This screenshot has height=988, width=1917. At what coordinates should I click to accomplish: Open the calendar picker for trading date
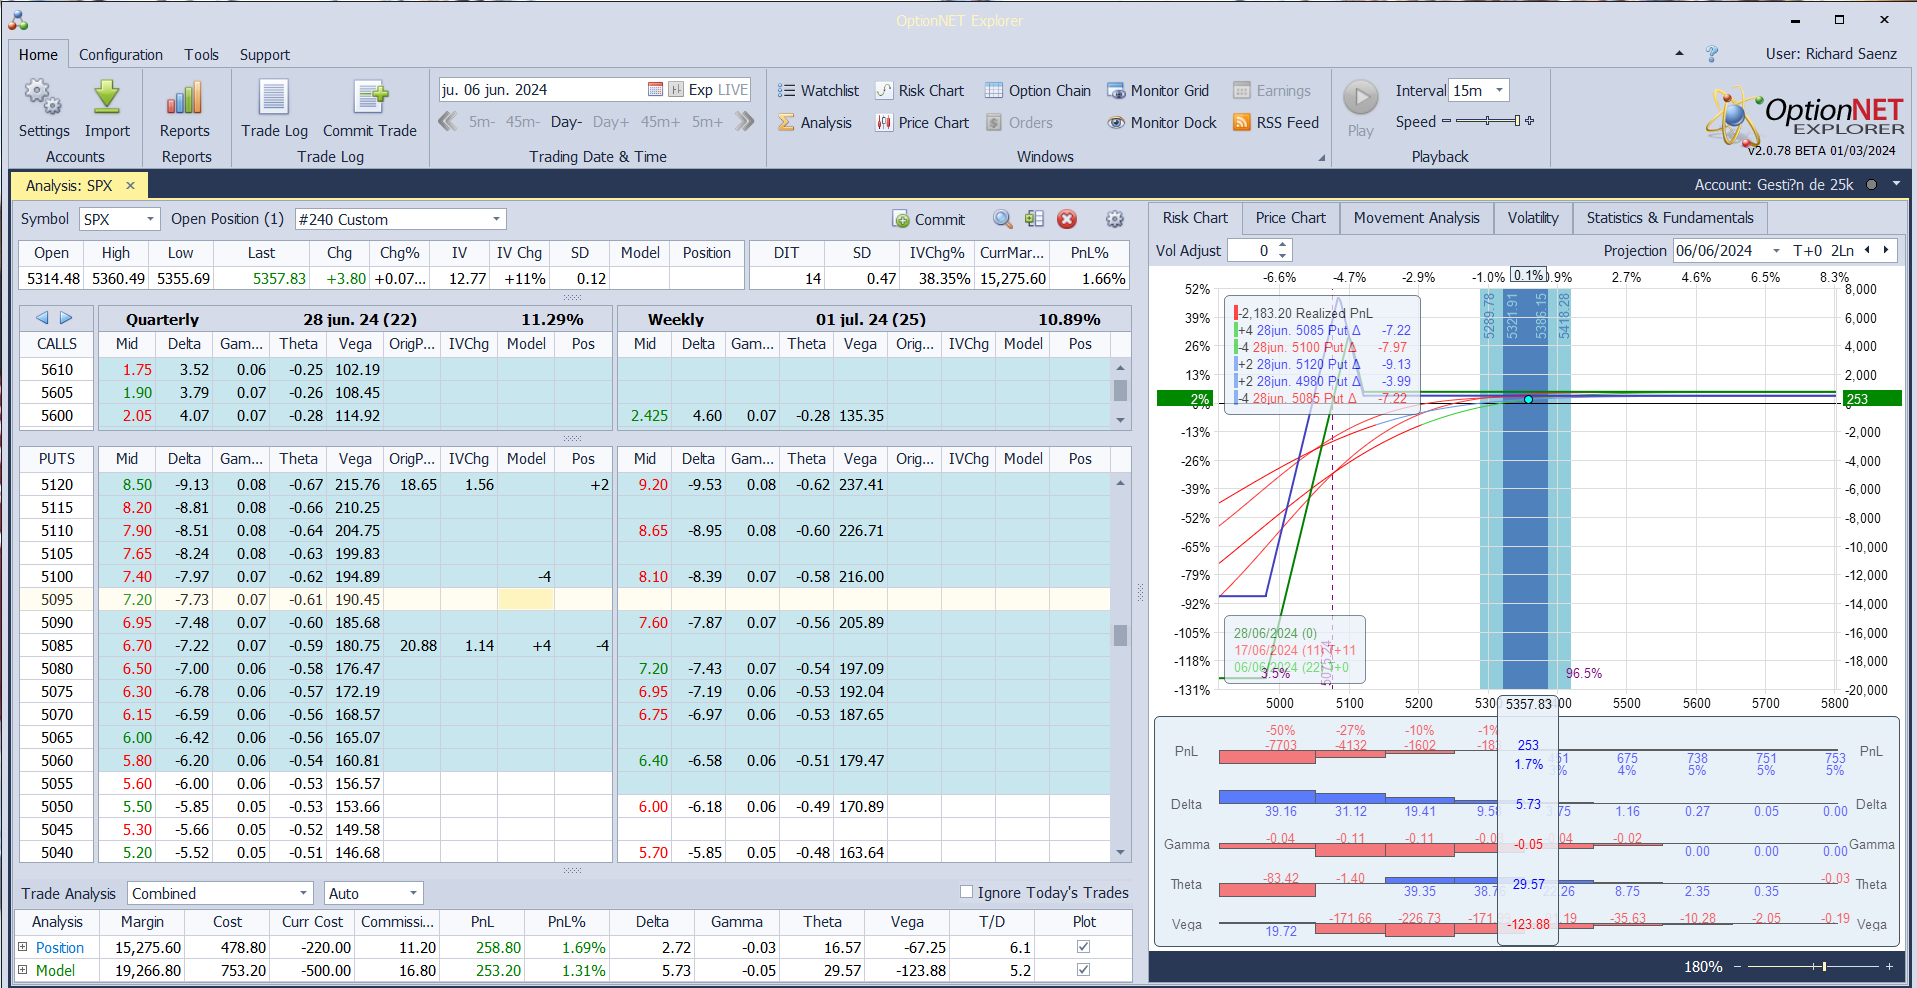[x=655, y=89]
